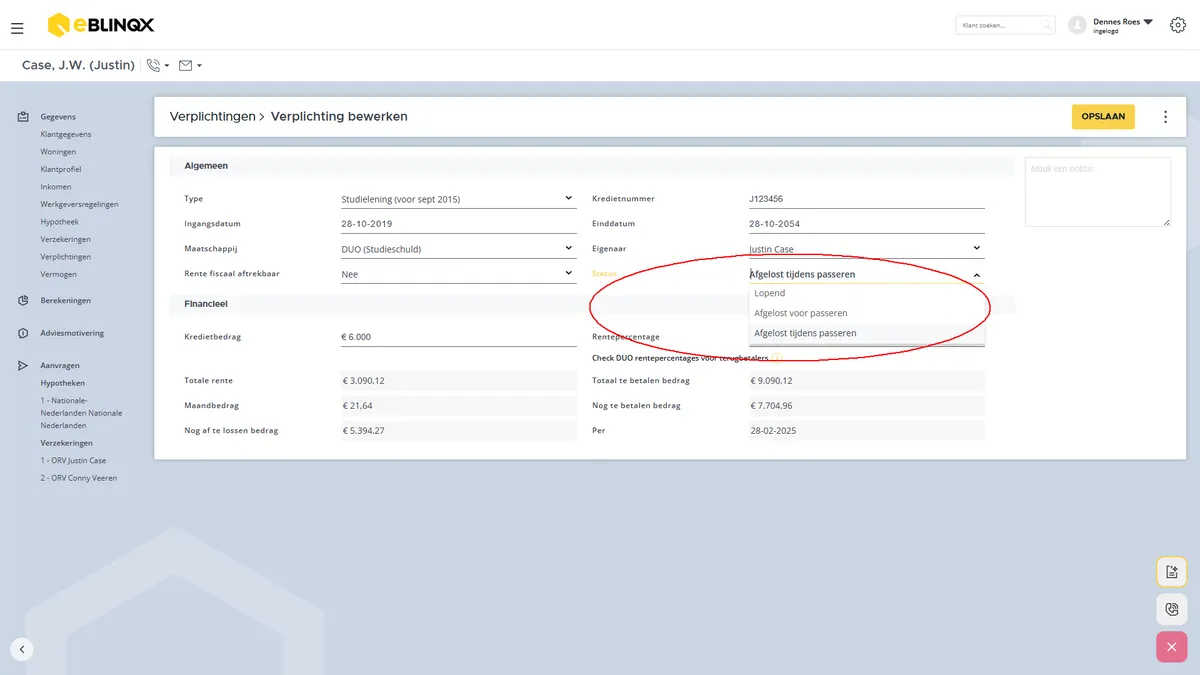This screenshot has height=675, width=1200.
Task: Open the three-dot more options menu
Action: [x=1165, y=117]
